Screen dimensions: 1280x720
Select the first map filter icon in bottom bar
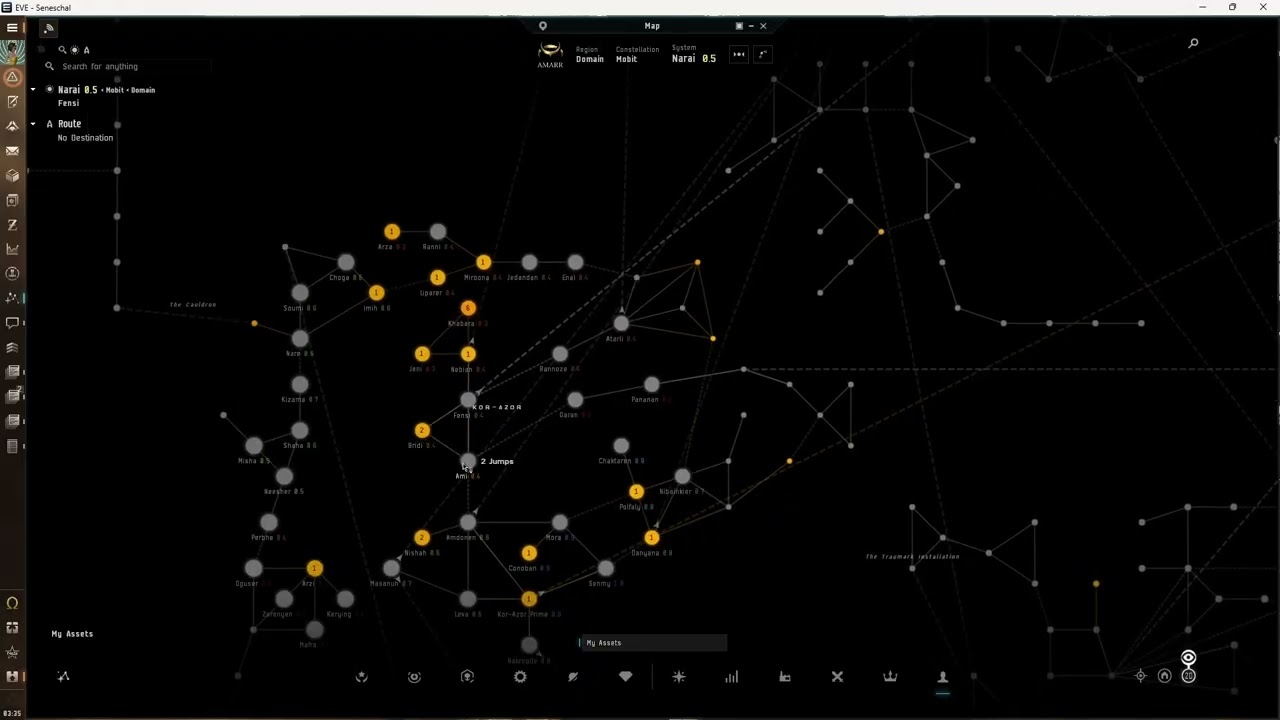tap(362, 677)
